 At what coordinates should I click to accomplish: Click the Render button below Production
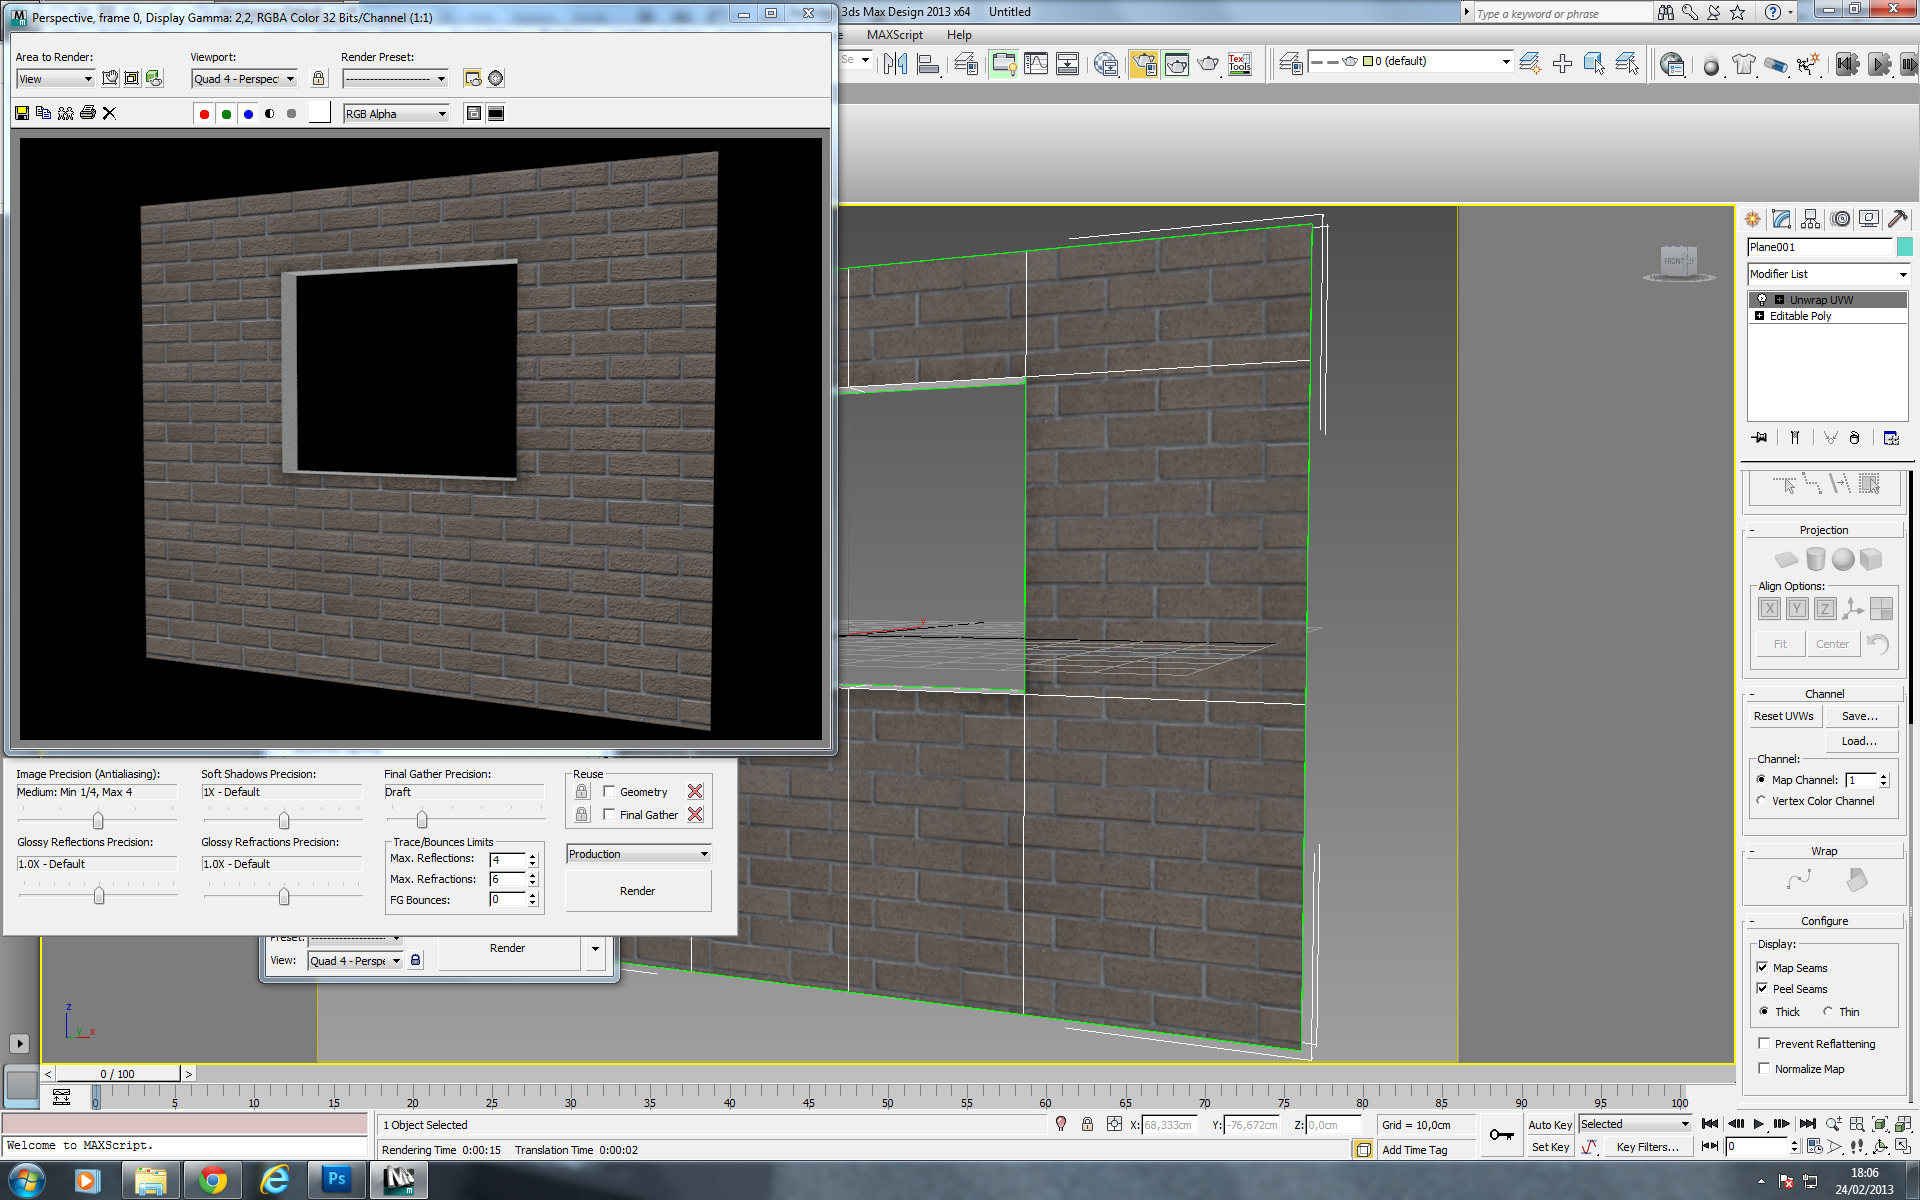point(637,891)
